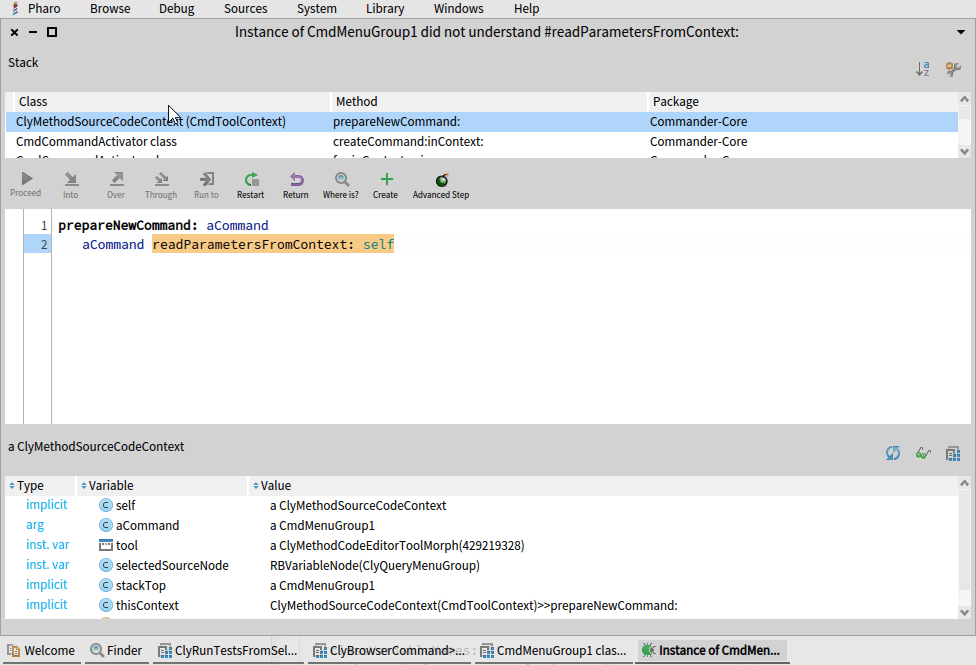This screenshot has width=976, height=665.
Task: Open the System menu
Action: pos(317,9)
